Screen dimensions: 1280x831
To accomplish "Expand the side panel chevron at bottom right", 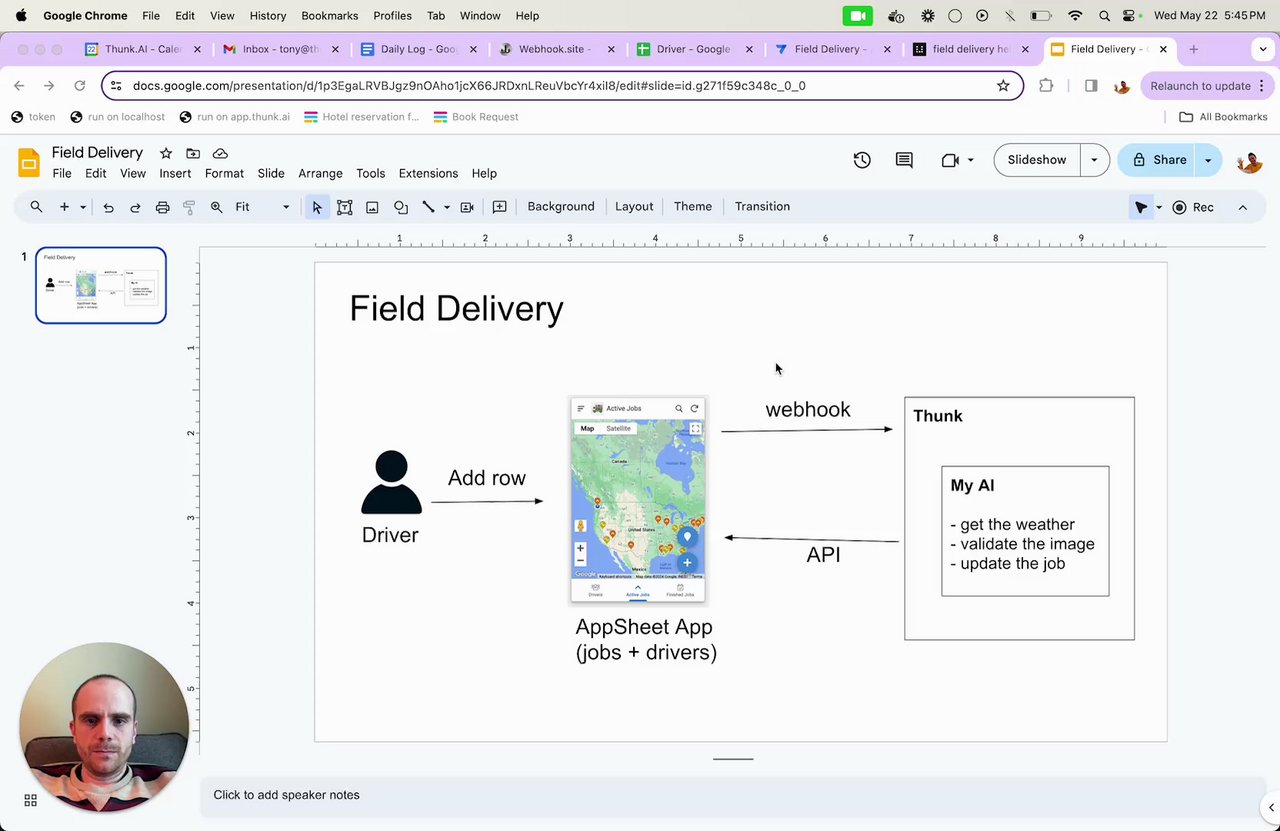I will pos(1271,808).
